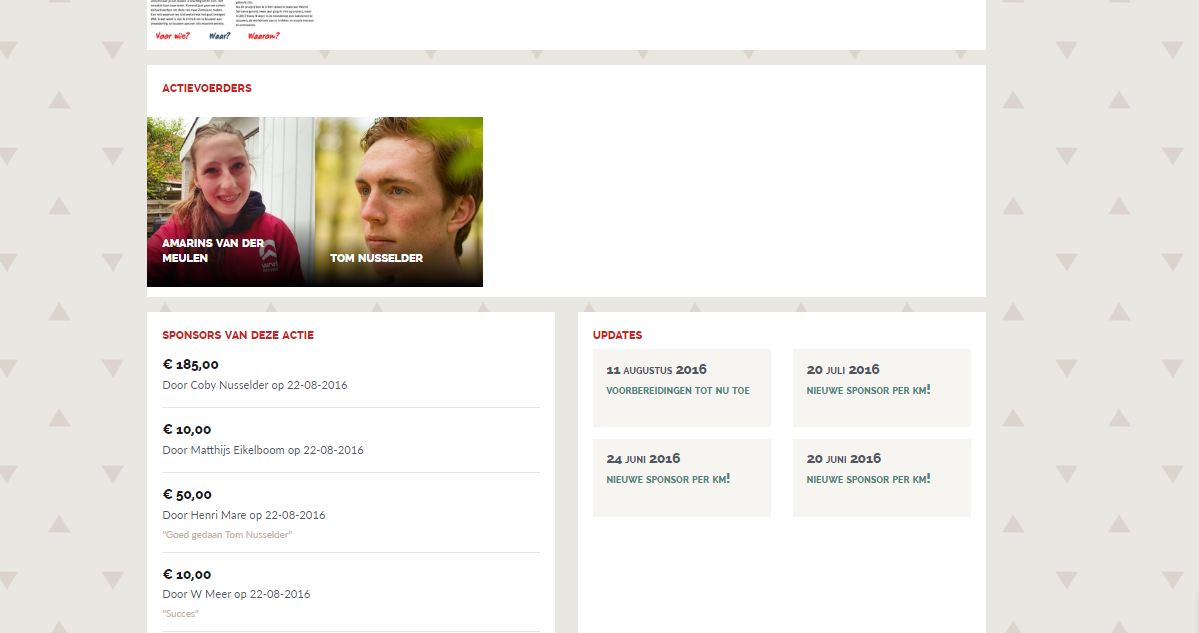Click the 'Updates' section heading
Screen dimensions: 1199x633
click(x=617, y=335)
